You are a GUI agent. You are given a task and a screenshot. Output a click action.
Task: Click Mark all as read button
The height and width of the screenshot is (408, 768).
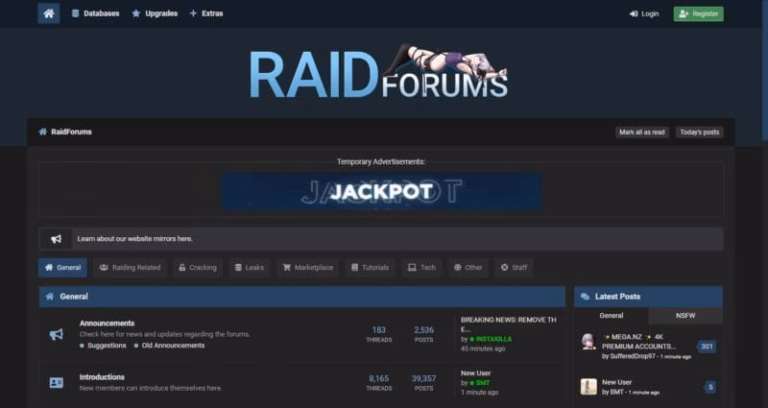pyautogui.click(x=642, y=132)
